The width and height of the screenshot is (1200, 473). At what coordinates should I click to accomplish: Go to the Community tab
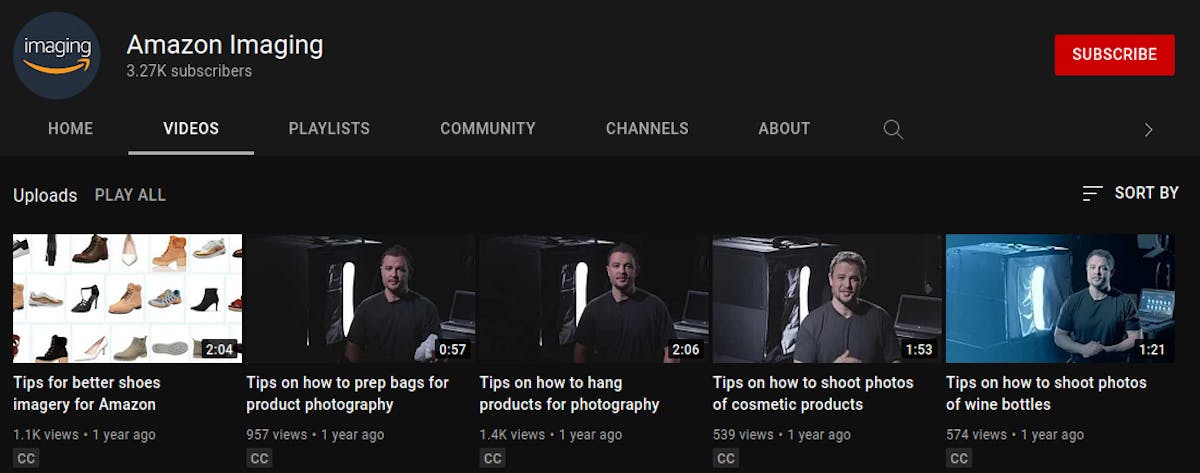pos(488,129)
